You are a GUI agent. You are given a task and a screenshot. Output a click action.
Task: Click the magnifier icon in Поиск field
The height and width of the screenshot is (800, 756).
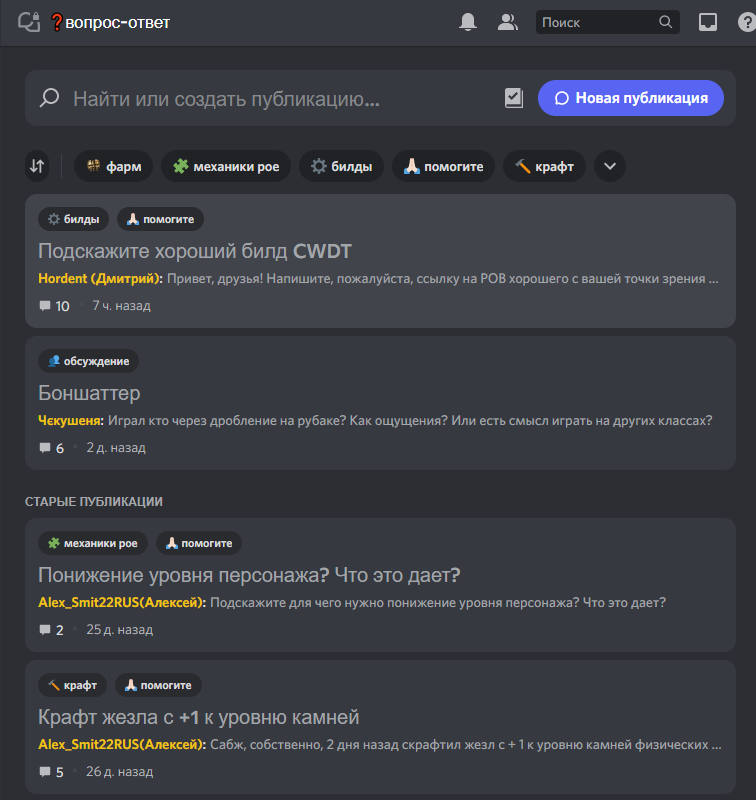[x=666, y=22]
